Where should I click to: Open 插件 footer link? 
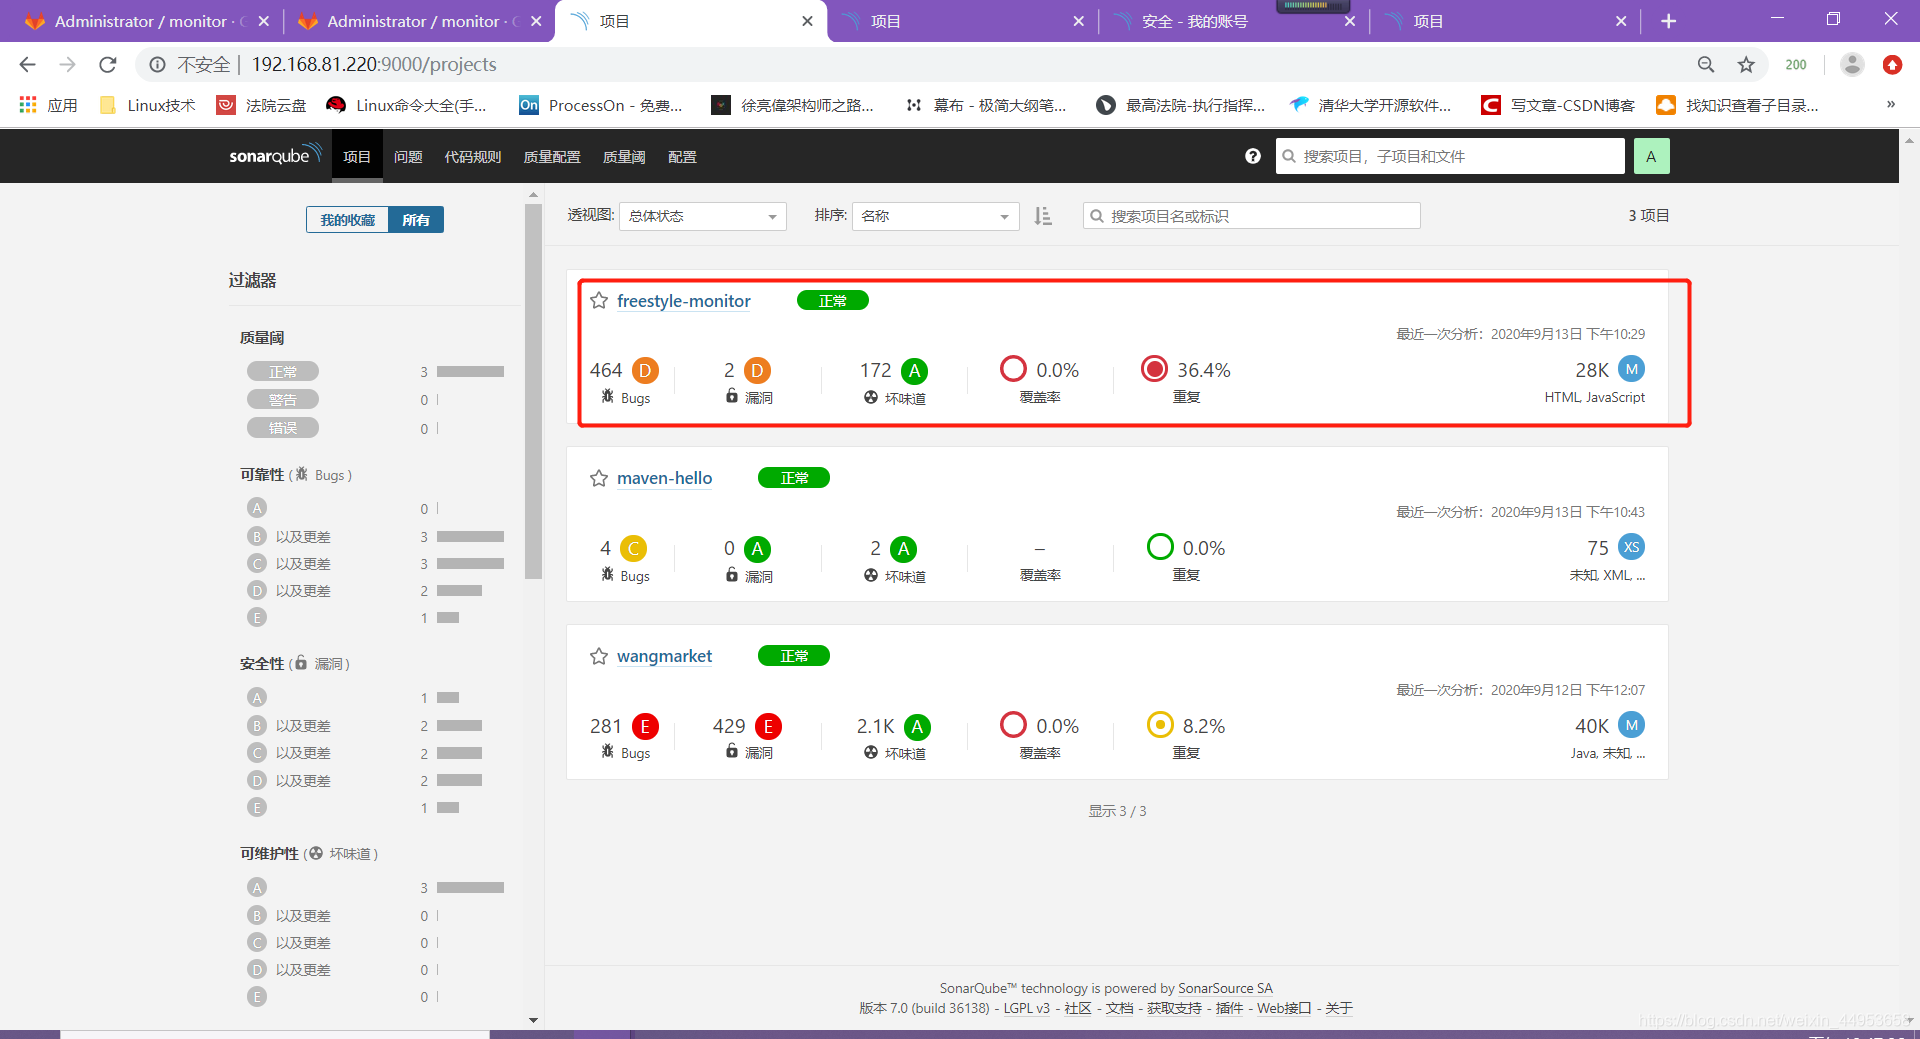[x=1229, y=1008]
